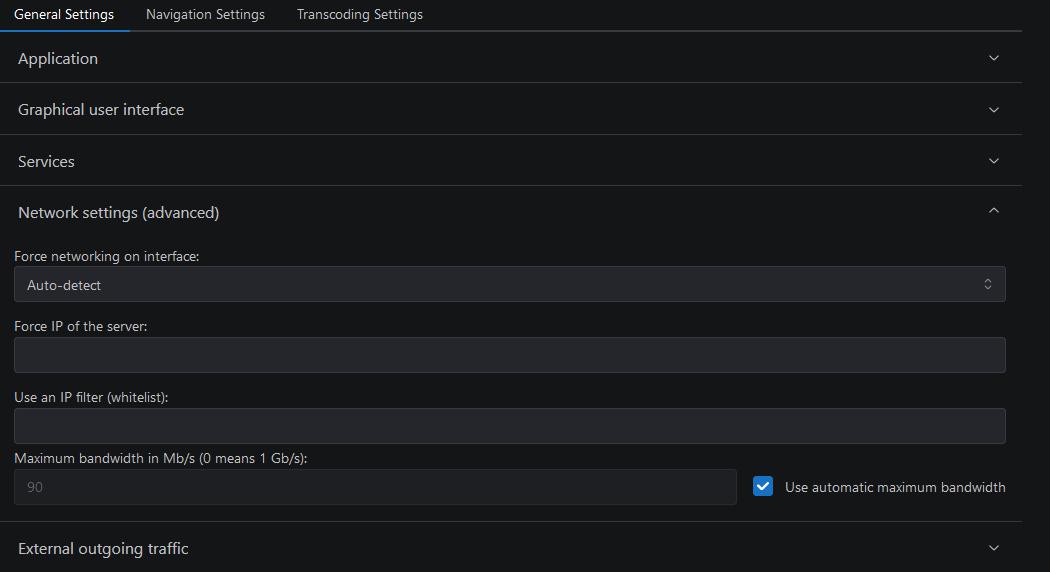Expand the Graphical user interface header
1050x572 pixels.
click(511, 110)
